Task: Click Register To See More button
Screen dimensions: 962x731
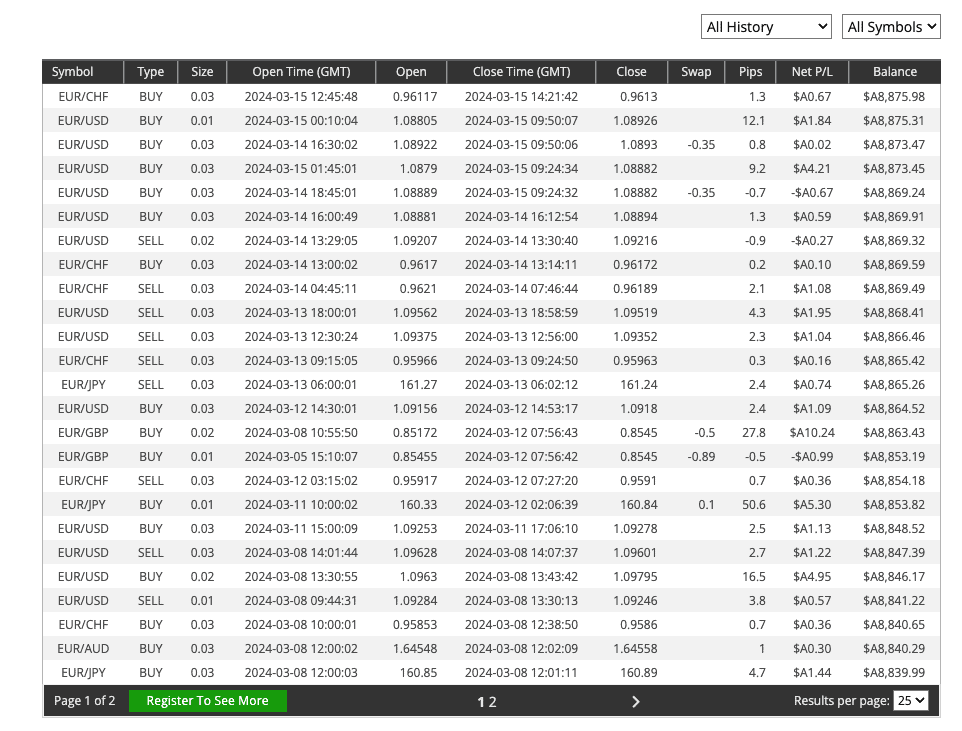Action: tap(207, 701)
